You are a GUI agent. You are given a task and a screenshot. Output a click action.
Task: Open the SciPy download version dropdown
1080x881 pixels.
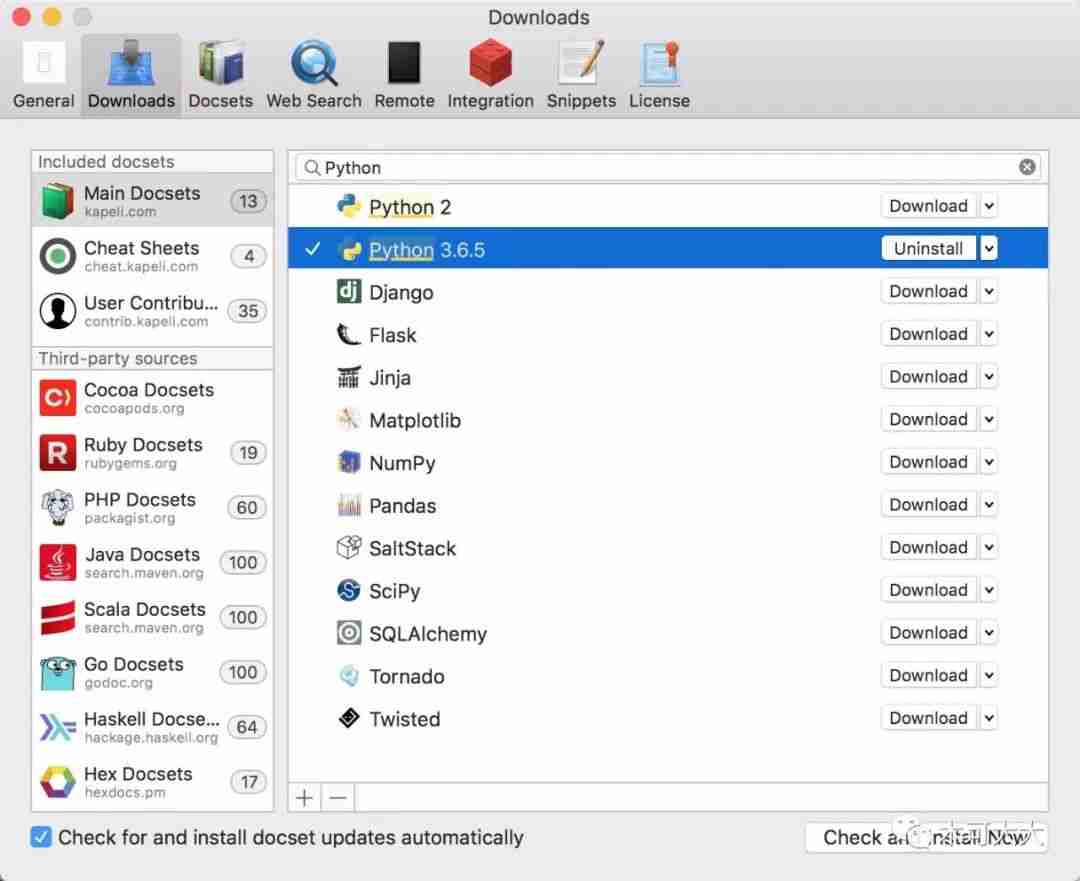(x=988, y=590)
